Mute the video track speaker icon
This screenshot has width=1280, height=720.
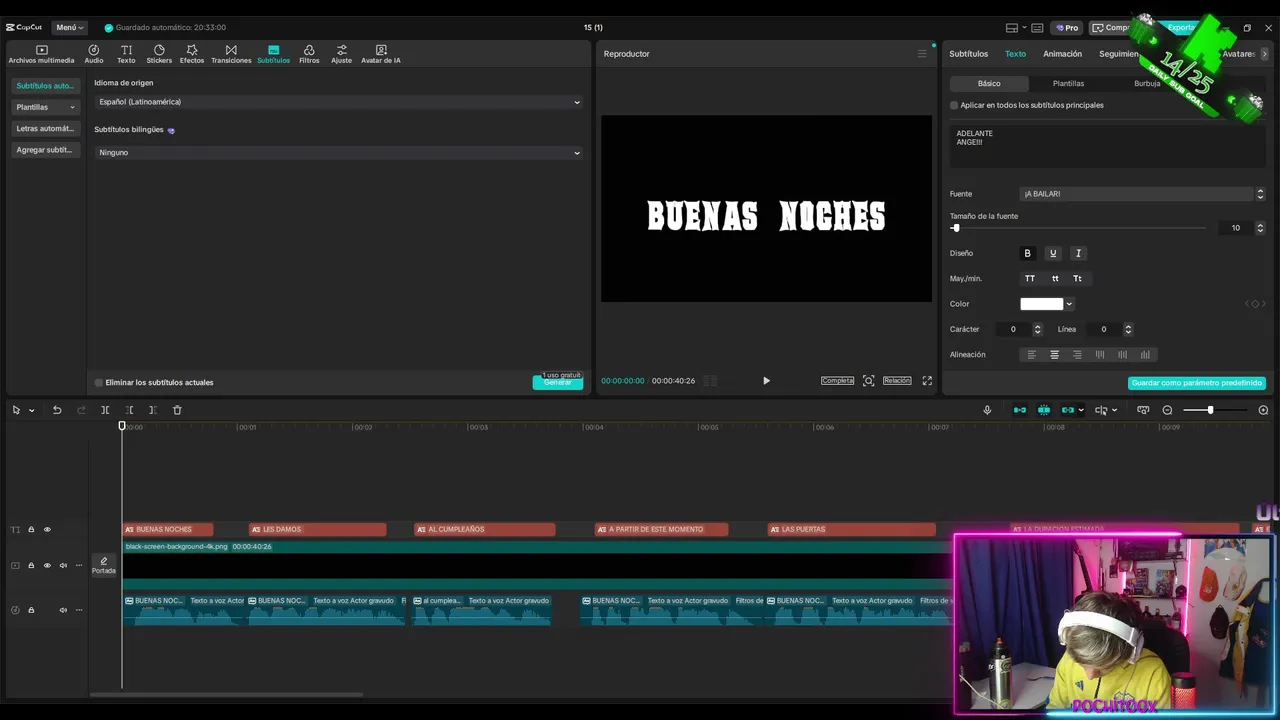point(63,566)
